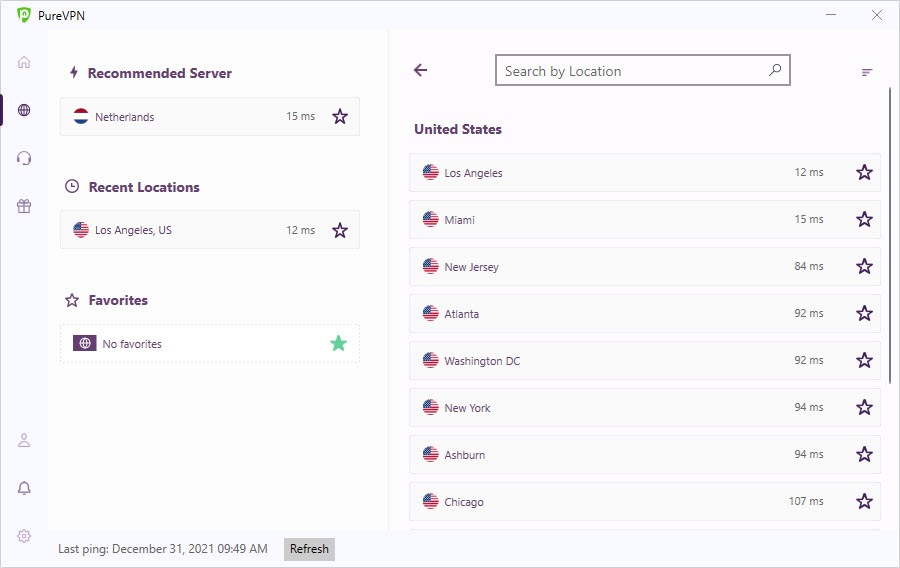Viewport: 900px width, 568px height.
Task: Select the Ashburn server
Action: tap(645, 454)
